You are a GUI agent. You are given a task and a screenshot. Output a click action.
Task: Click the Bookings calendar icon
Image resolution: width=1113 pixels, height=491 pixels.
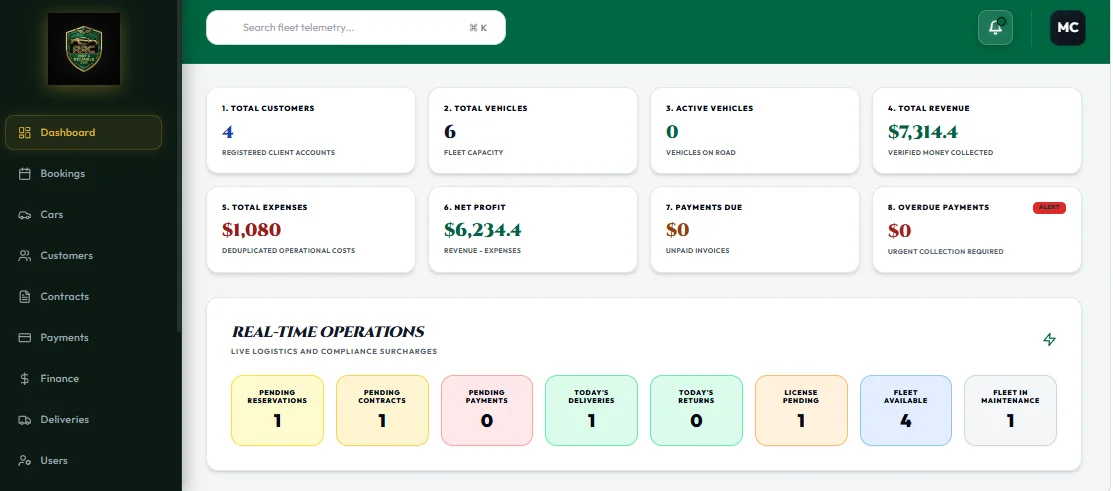click(25, 174)
